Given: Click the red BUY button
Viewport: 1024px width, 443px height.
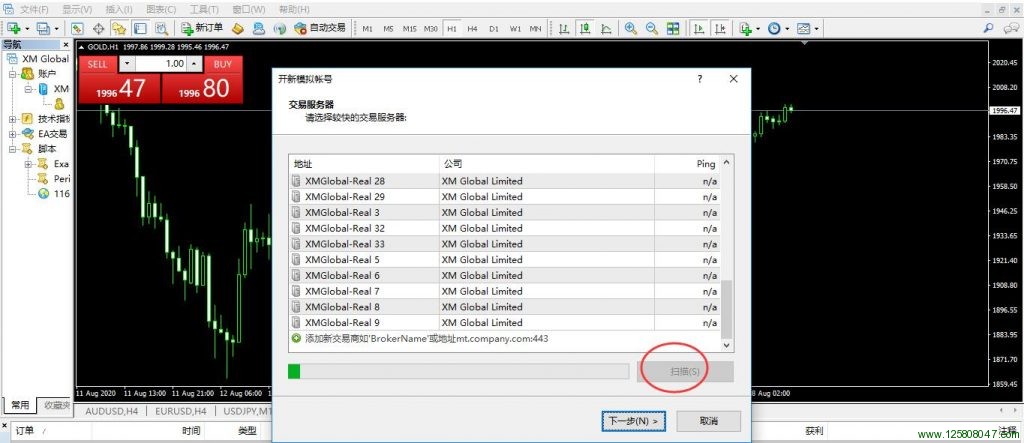Looking at the screenshot, I should click(x=223, y=64).
